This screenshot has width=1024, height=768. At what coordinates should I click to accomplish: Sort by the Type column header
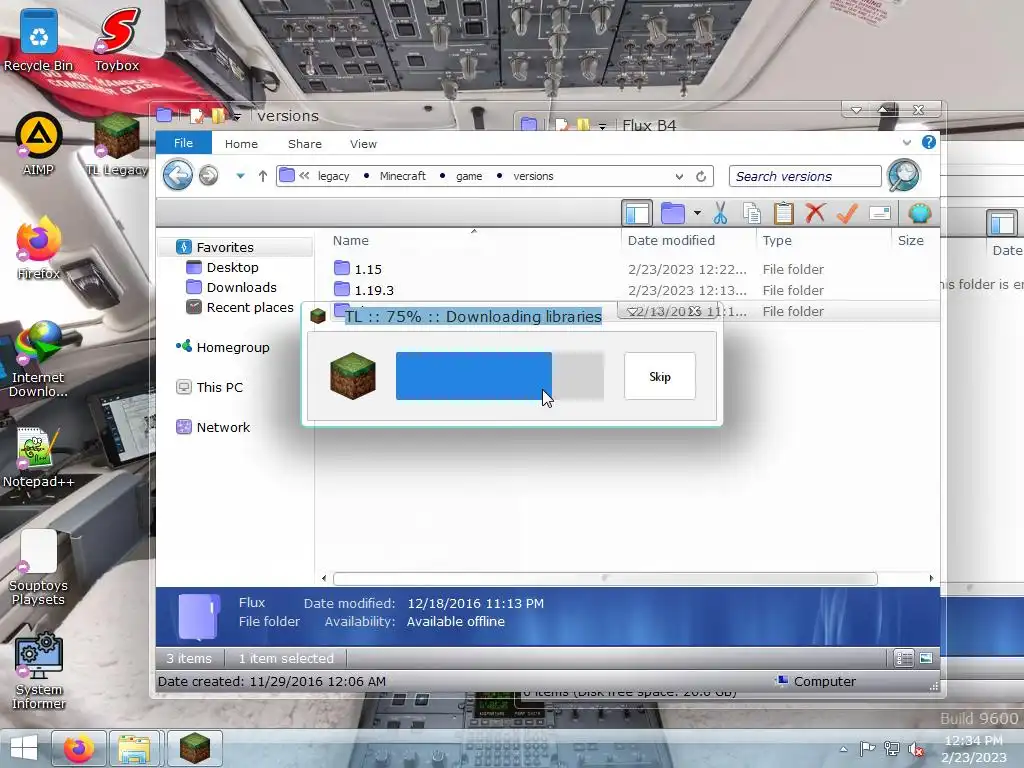point(777,240)
